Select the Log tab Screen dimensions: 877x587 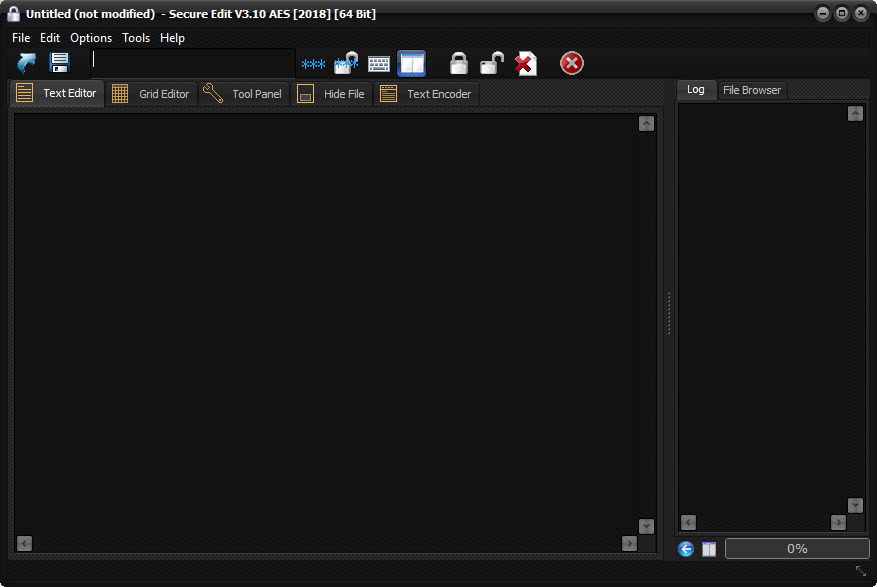pos(696,89)
